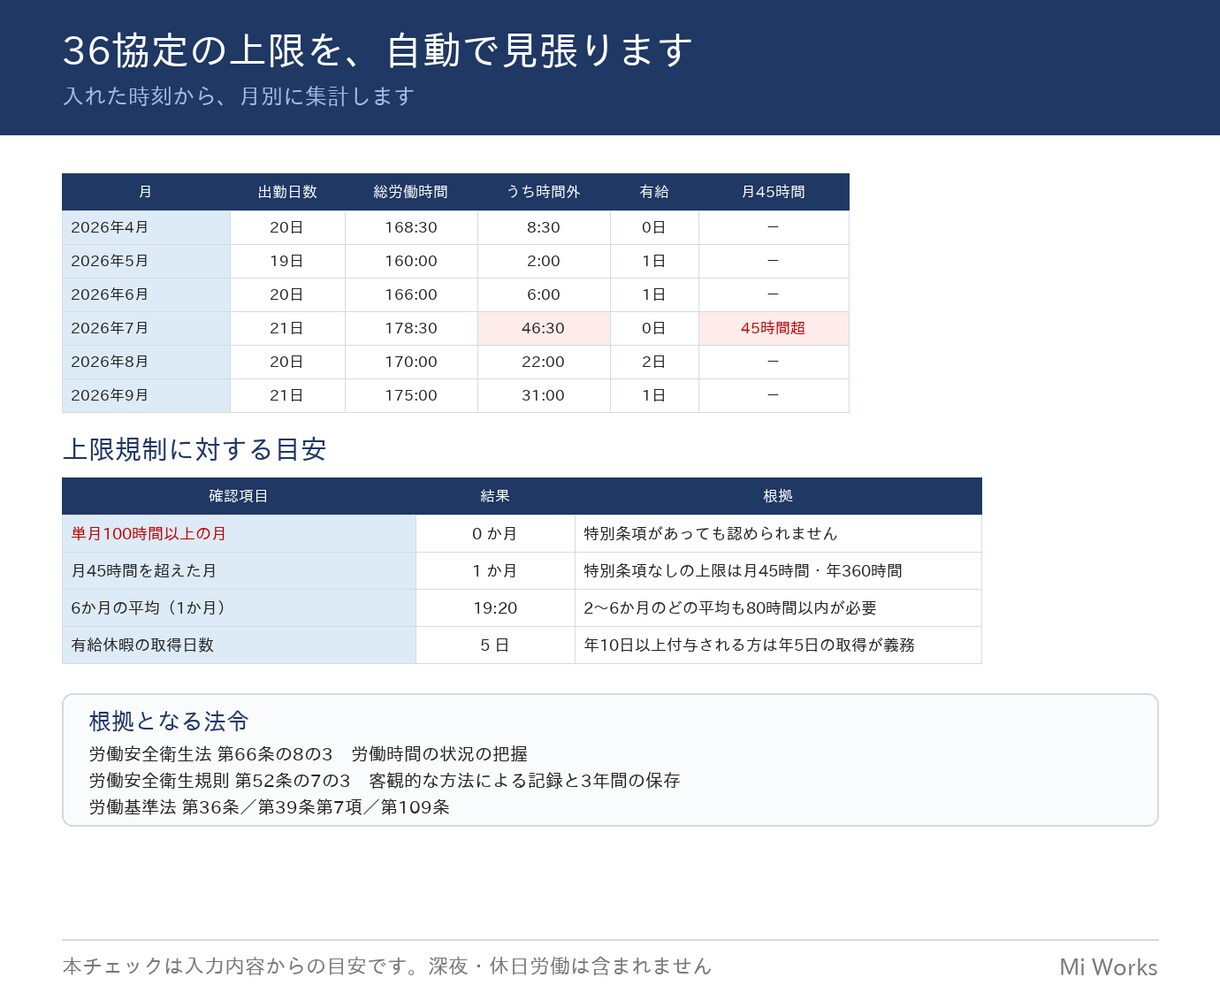Click the 有給休暇の取得日数 row label
Screen dimensions: 1220x1008
pos(239,645)
